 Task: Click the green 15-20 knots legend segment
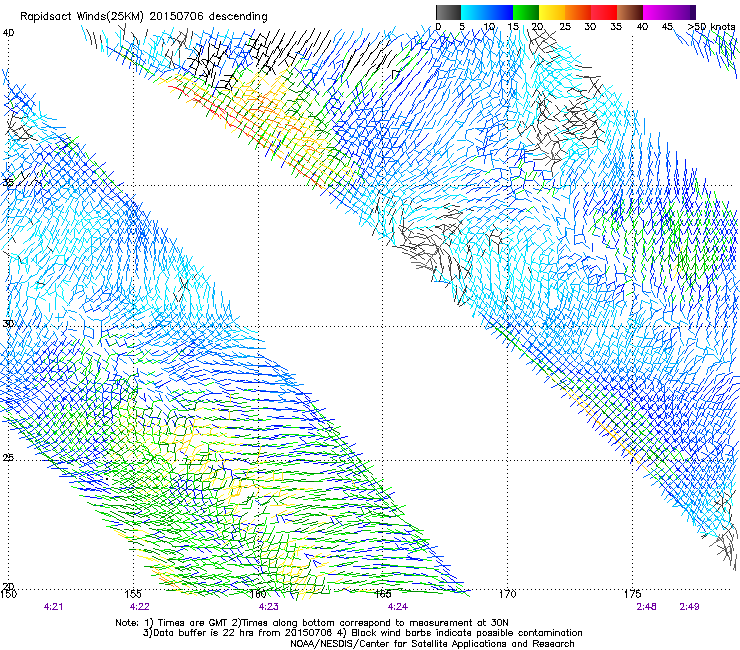(526, 12)
